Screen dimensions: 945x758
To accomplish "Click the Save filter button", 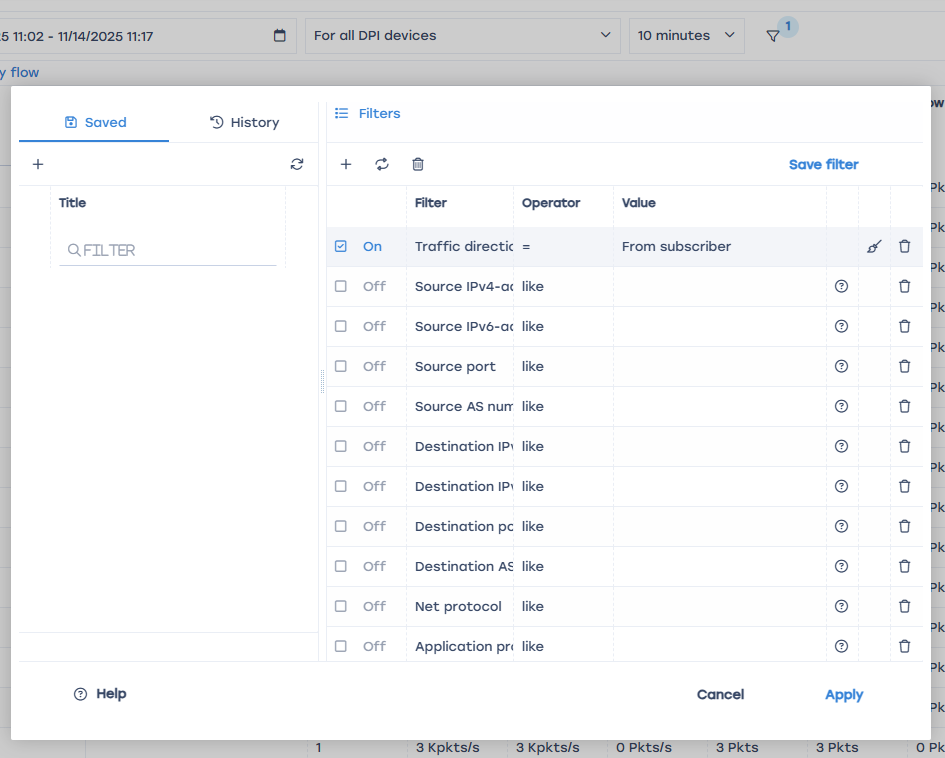I will [x=823, y=164].
